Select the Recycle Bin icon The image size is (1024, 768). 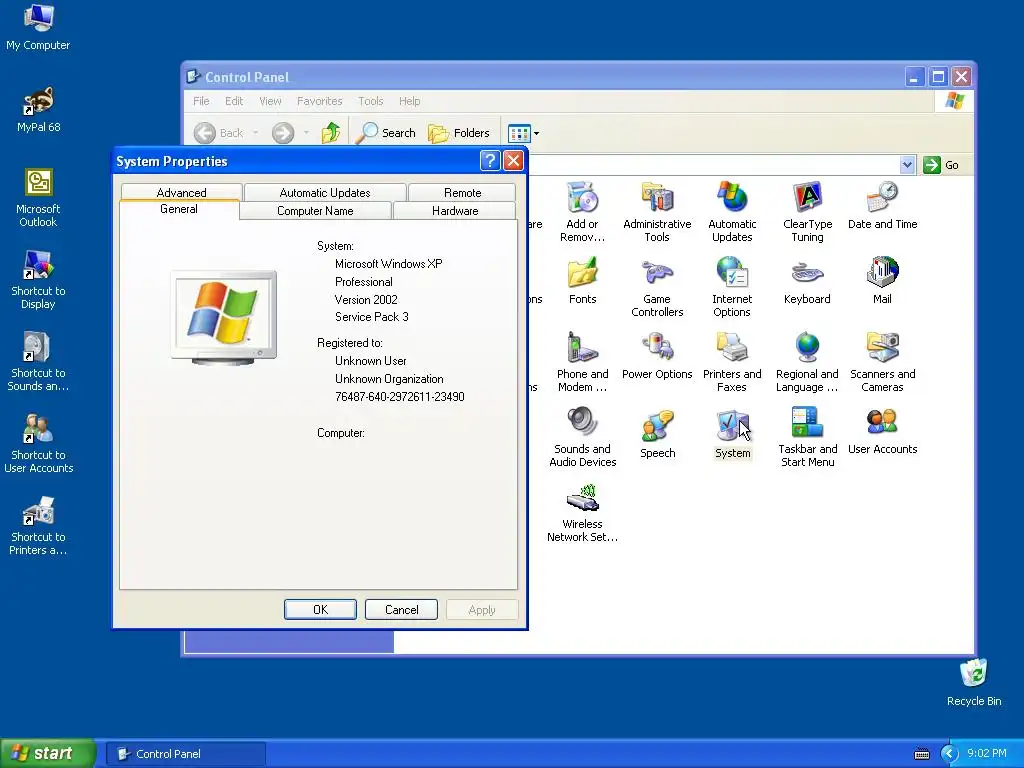974,682
